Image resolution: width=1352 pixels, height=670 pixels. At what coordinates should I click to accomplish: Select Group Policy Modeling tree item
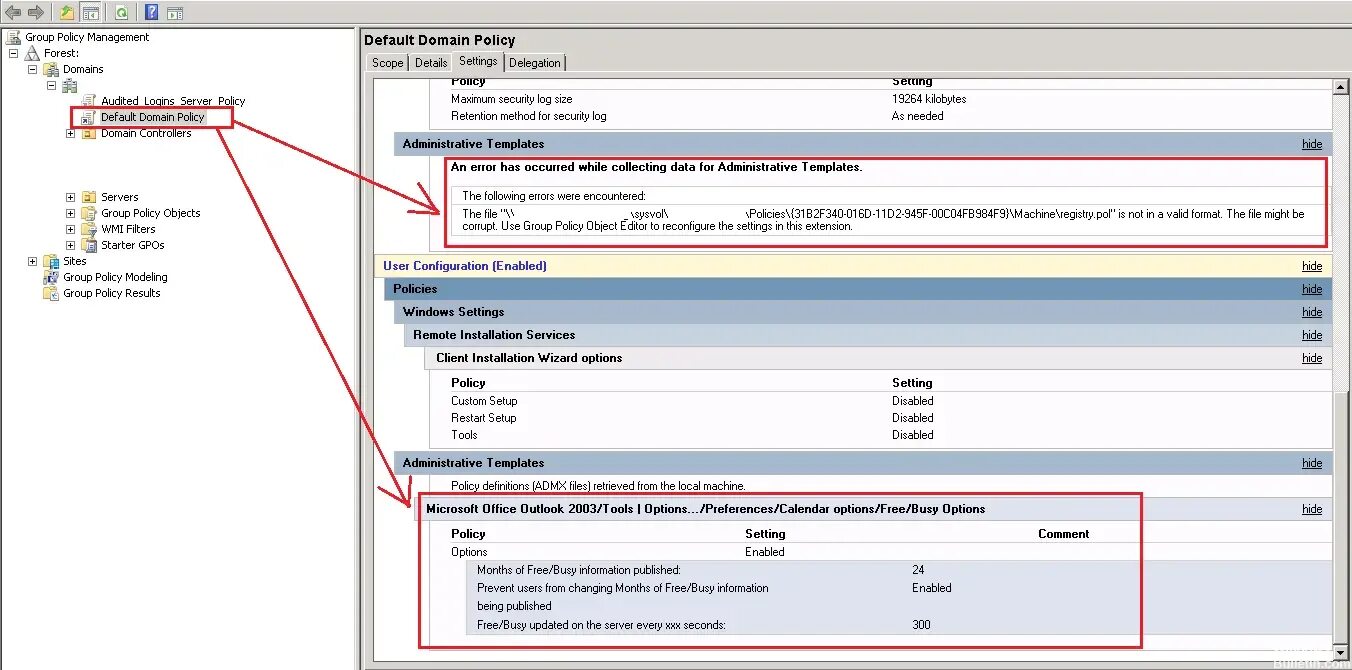click(115, 277)
